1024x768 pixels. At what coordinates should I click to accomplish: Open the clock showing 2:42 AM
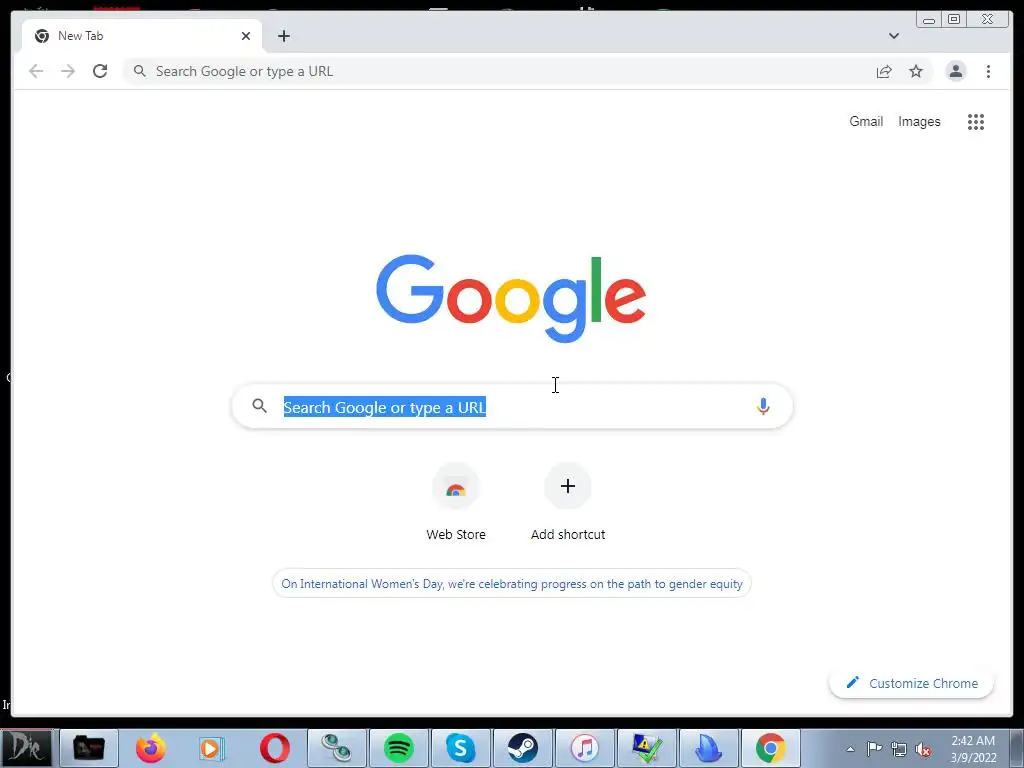[973, 749]
